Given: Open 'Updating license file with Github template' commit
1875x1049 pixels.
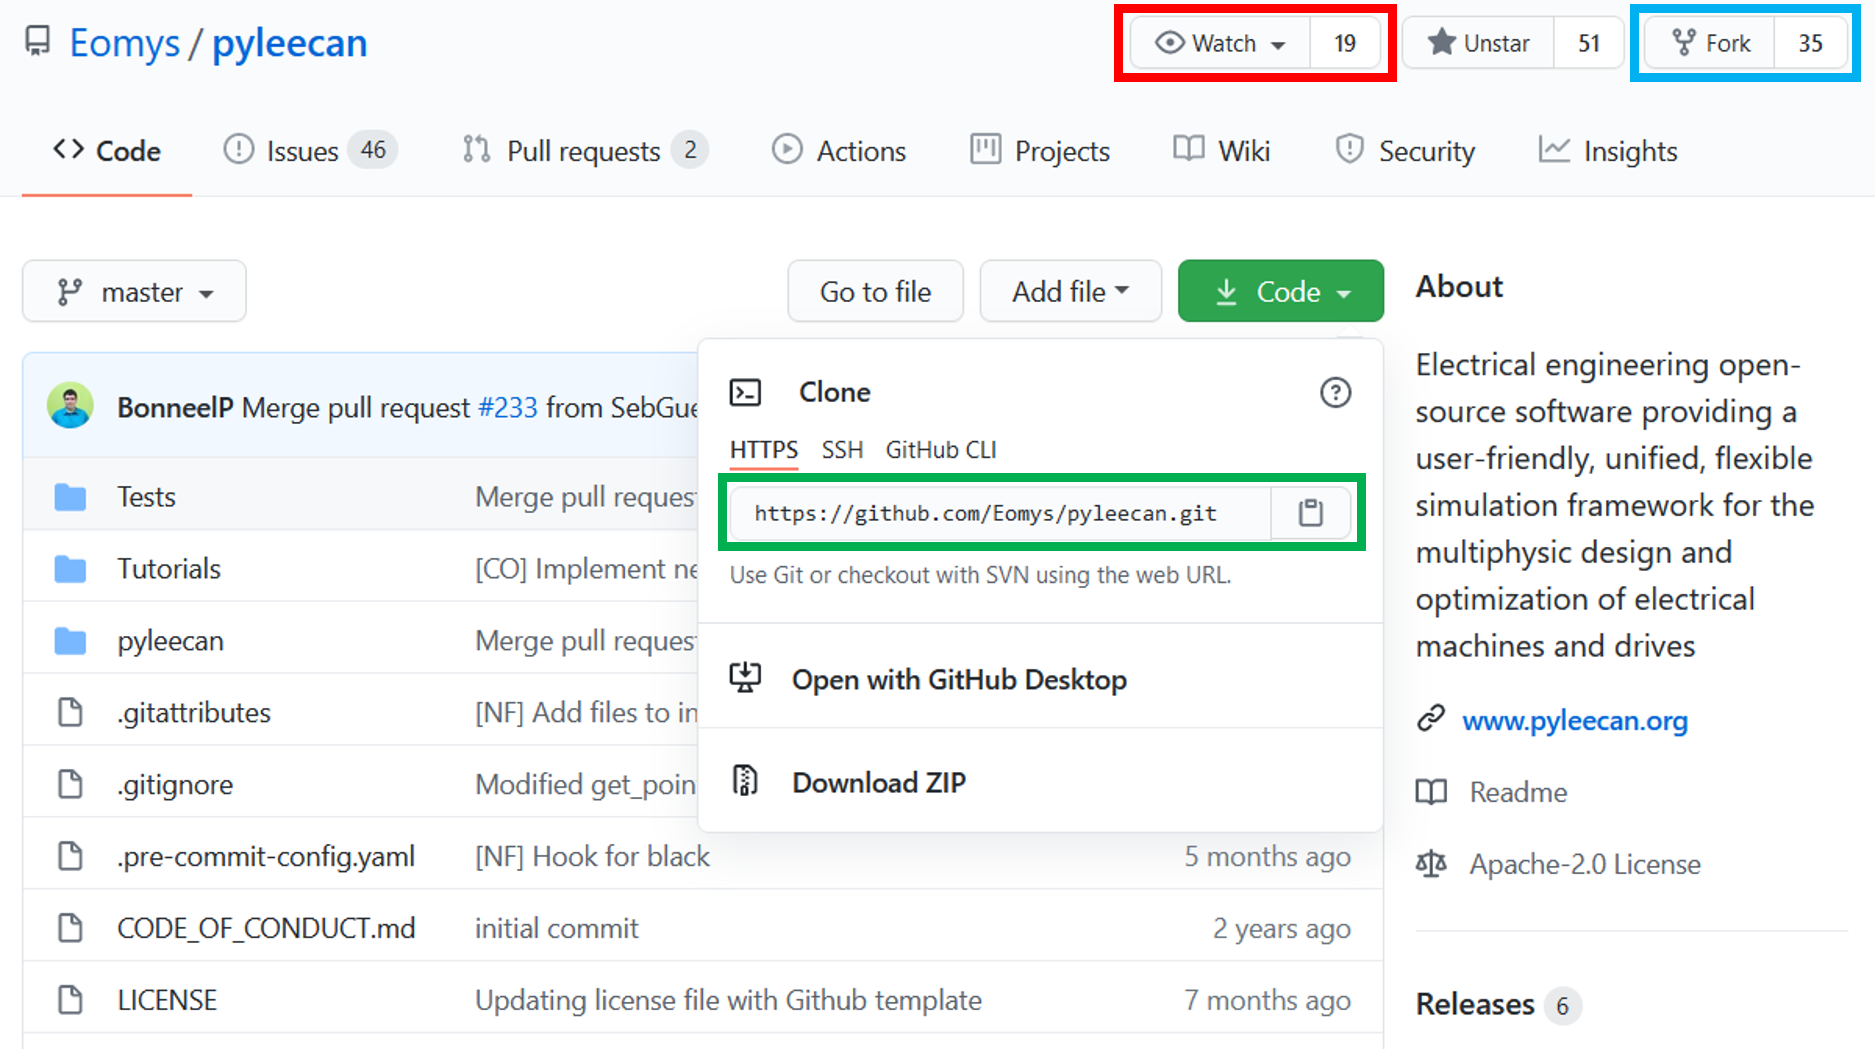Looking at the screenshot, I should [x=728, y=1000].
